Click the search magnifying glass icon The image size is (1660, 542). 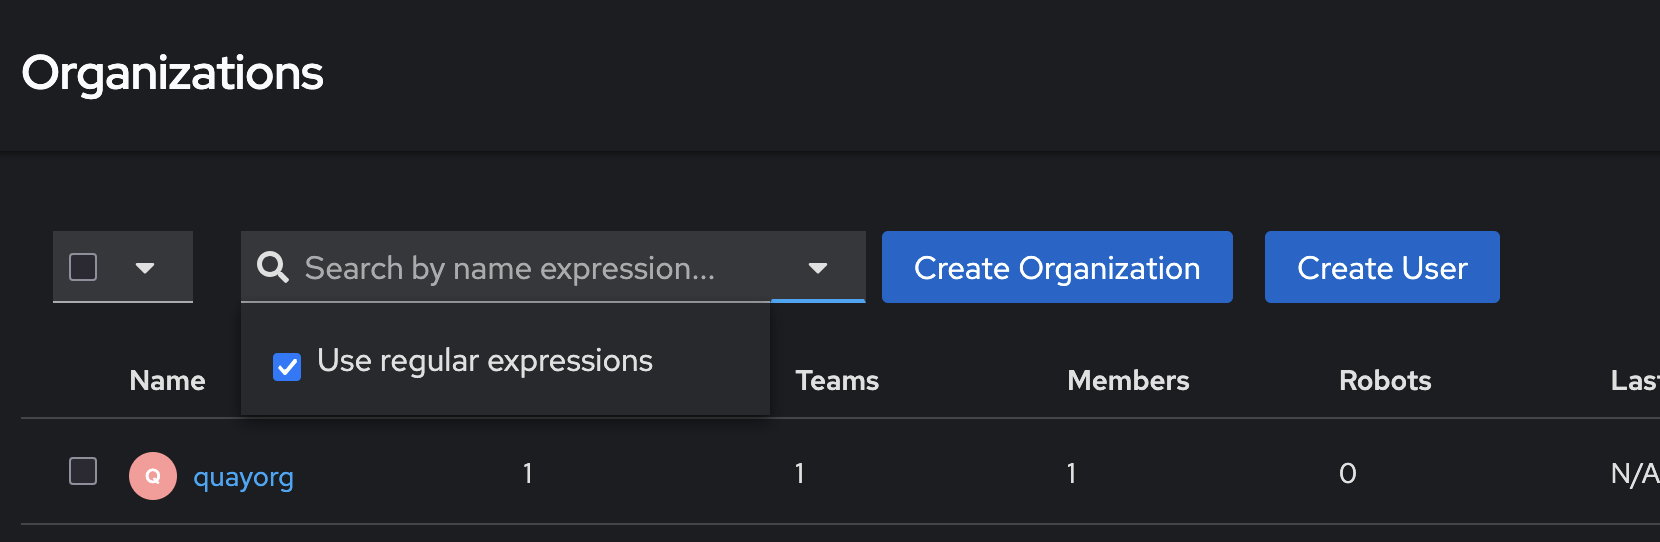point(272,267)
